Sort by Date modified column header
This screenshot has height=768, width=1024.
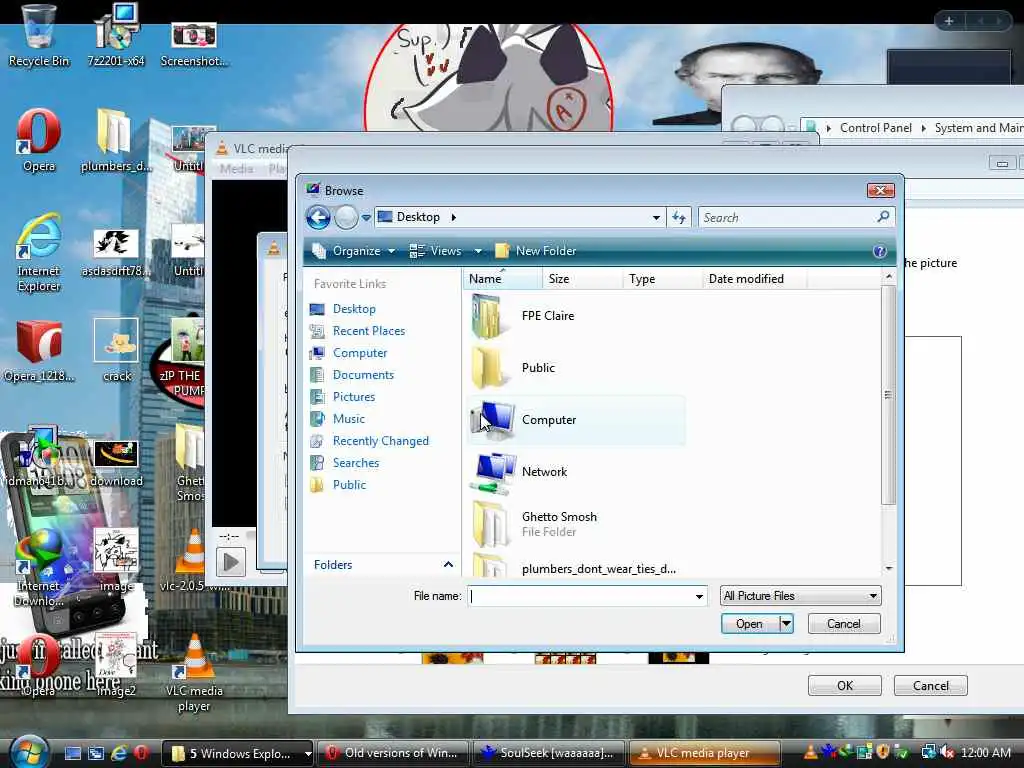click(754, 279)
